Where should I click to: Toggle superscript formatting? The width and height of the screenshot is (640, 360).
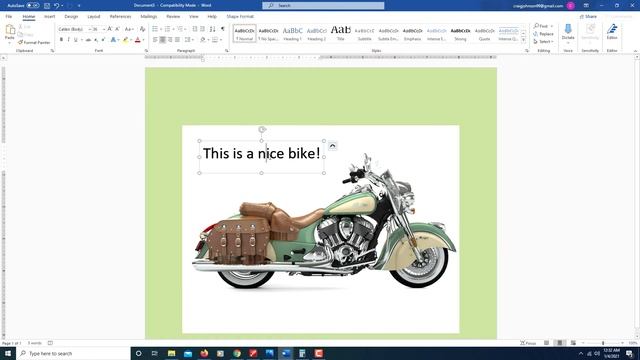(x=103, y=40)
